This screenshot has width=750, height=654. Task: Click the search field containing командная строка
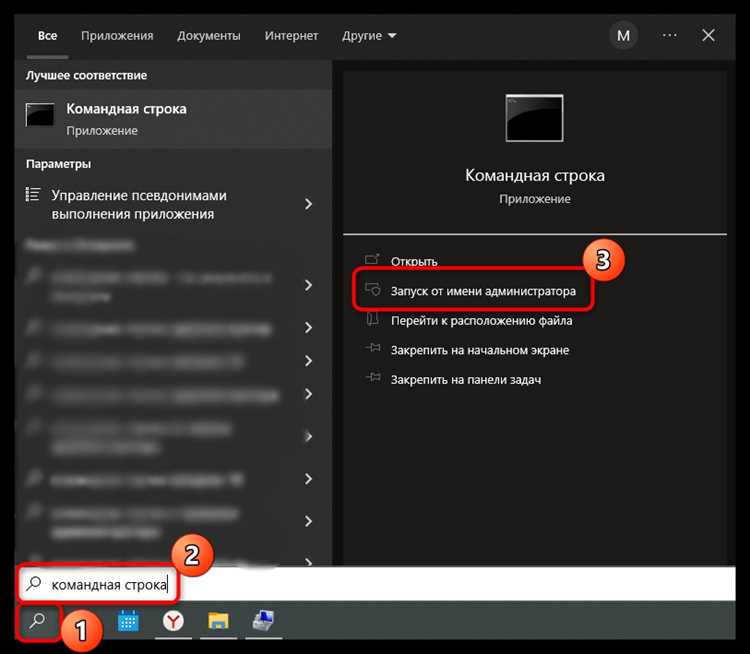(376, 584)
